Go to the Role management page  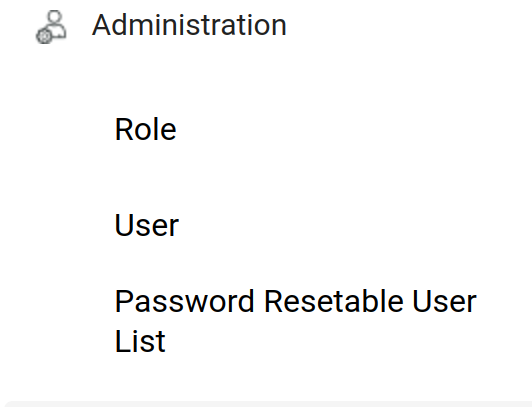(x=146, y=129)
